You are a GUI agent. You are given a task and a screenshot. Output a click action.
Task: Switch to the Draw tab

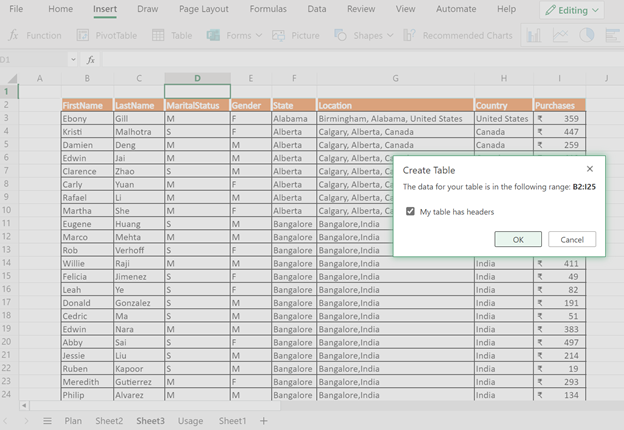tap(148, 9)
